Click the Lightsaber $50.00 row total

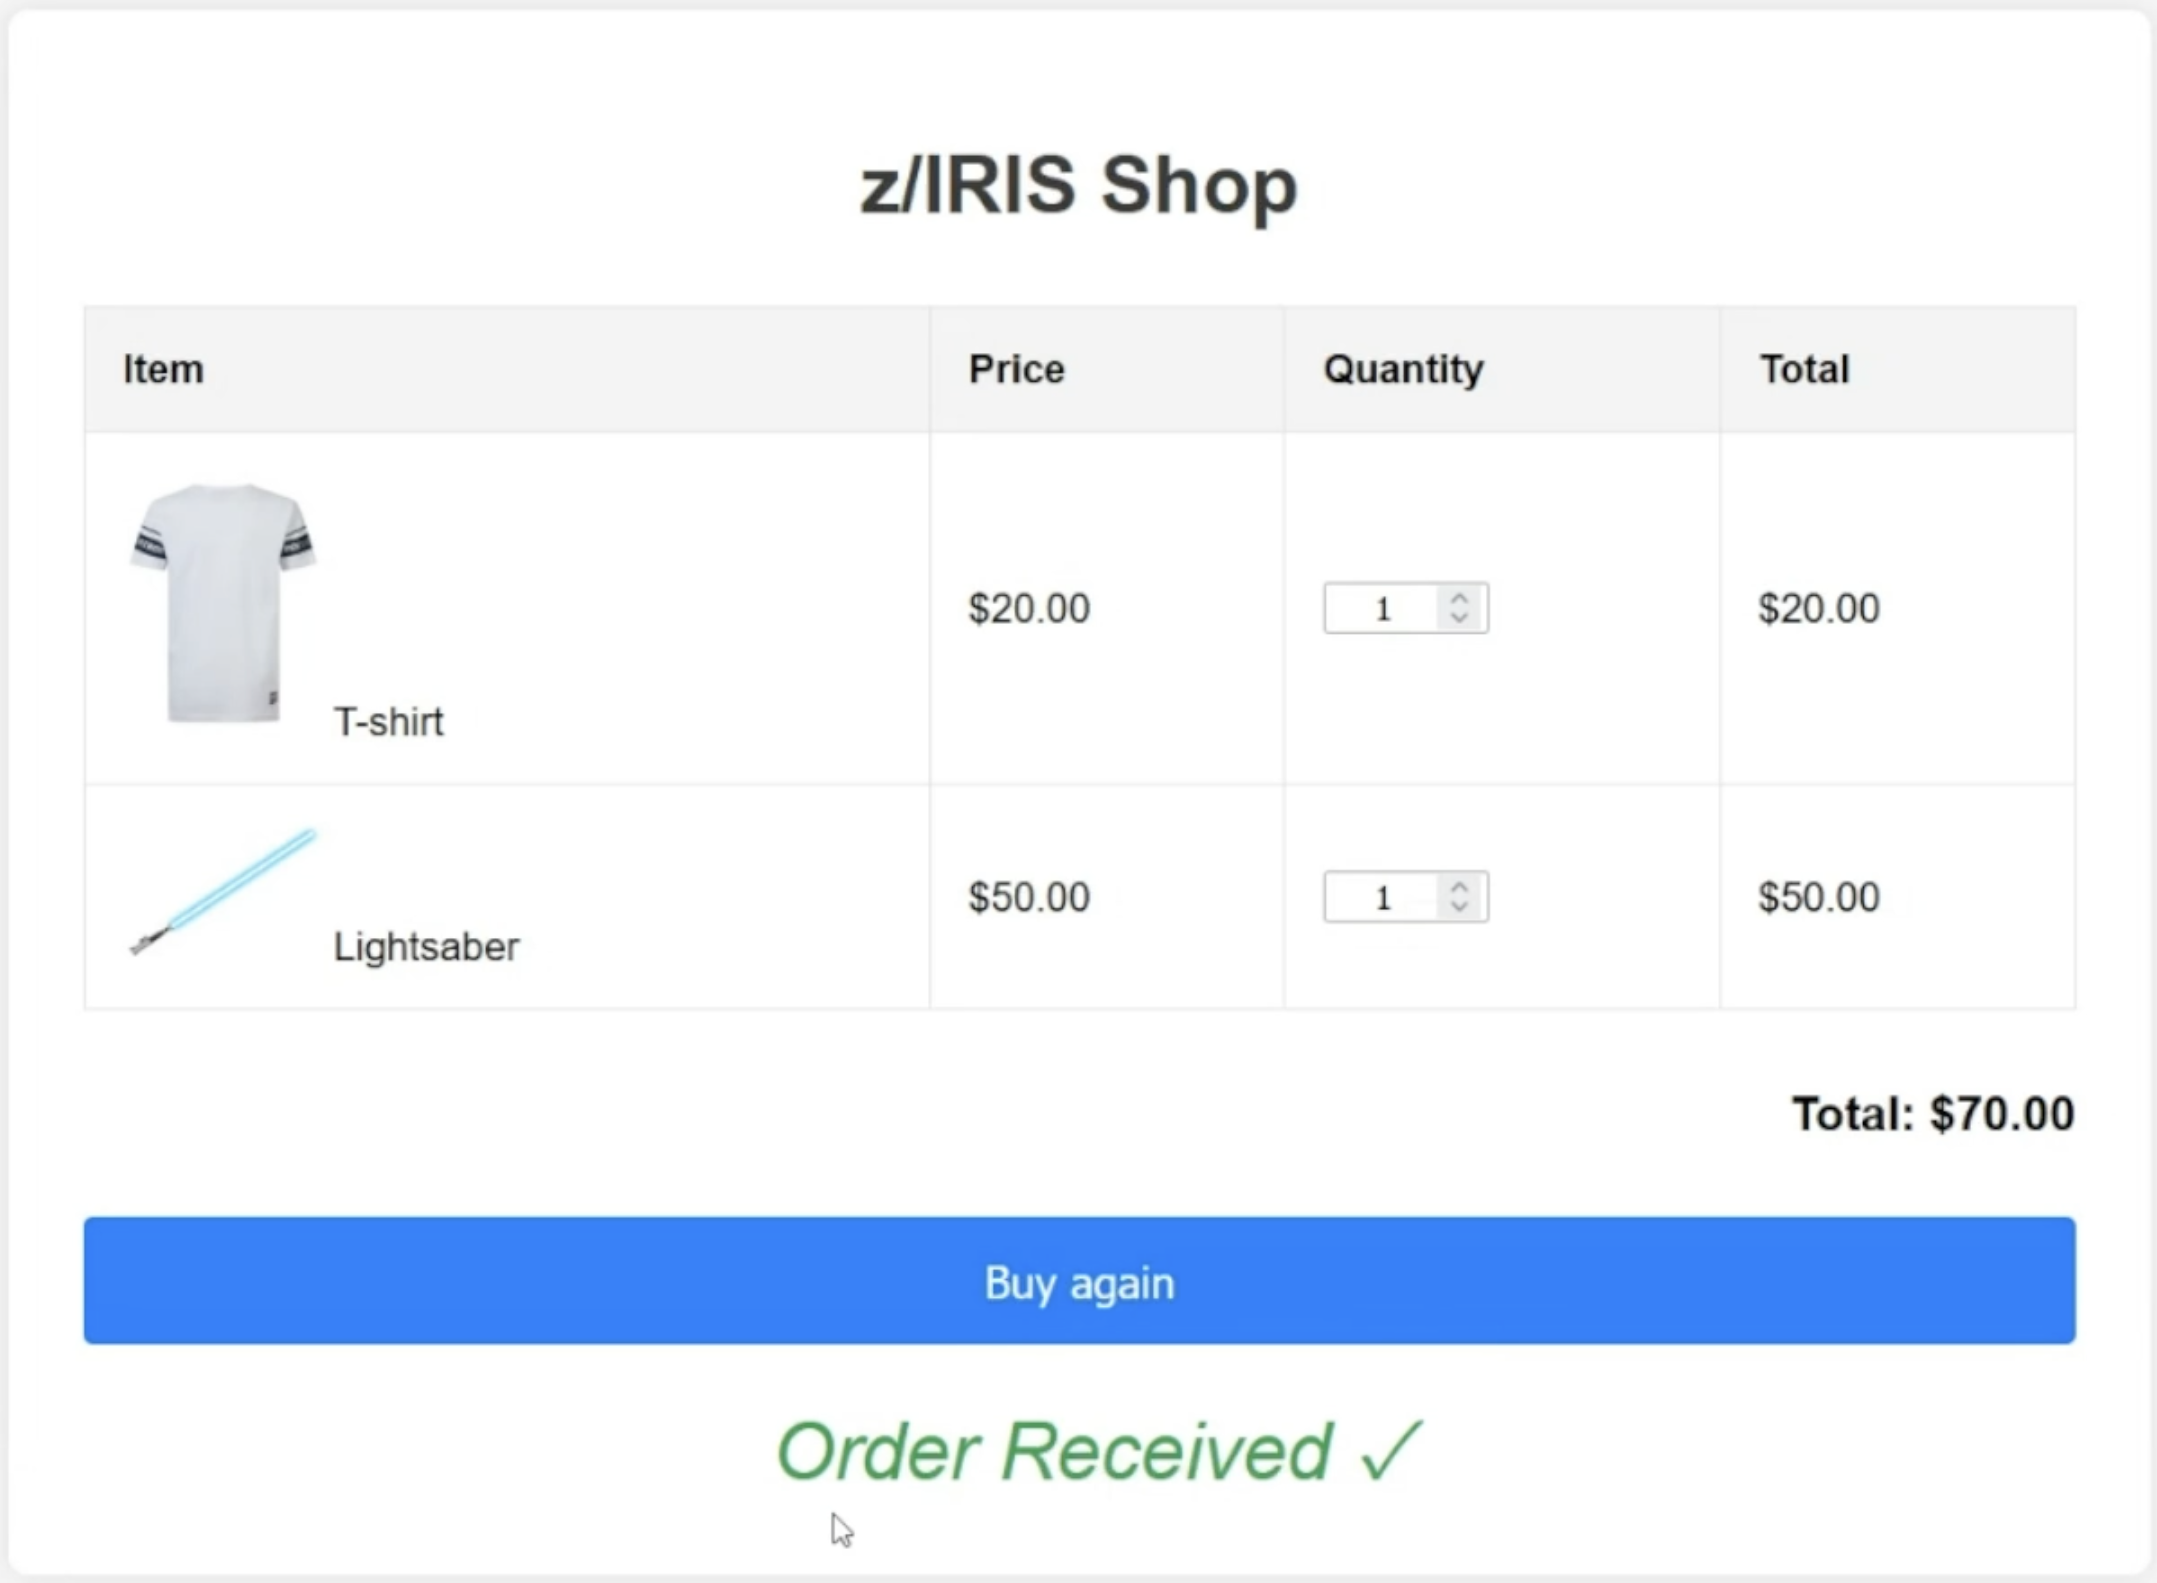coord(1819,897)
